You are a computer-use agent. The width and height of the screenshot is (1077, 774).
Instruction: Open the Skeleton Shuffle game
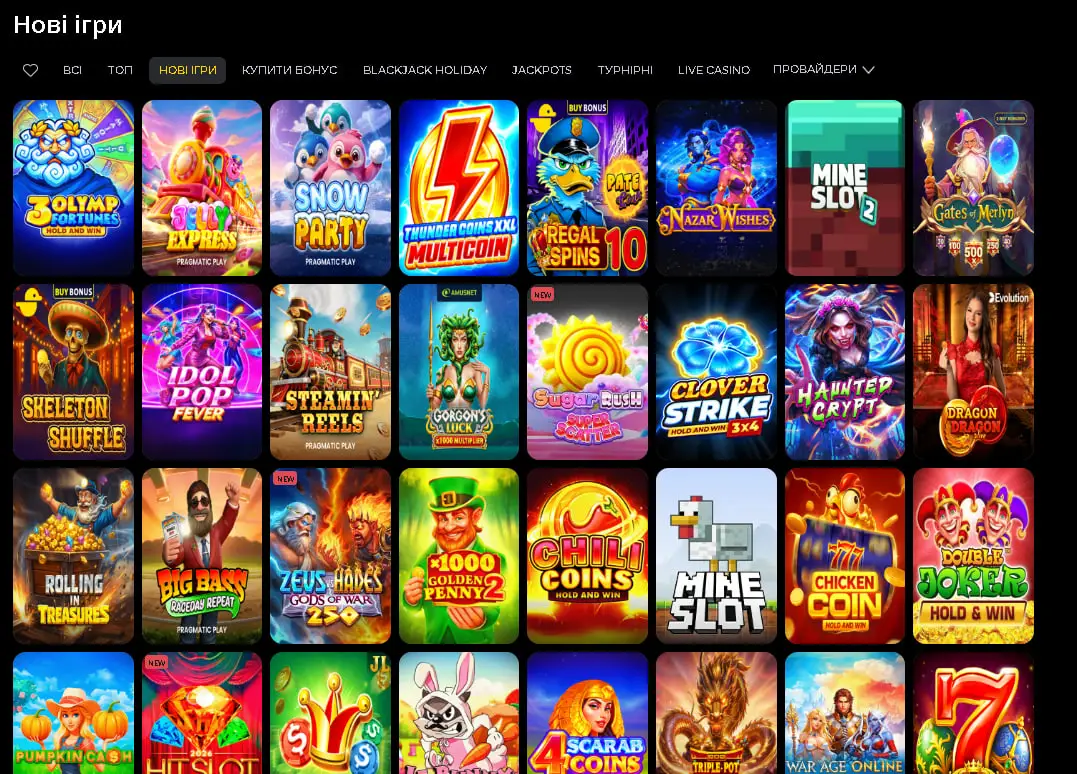[x=73, y=372]
